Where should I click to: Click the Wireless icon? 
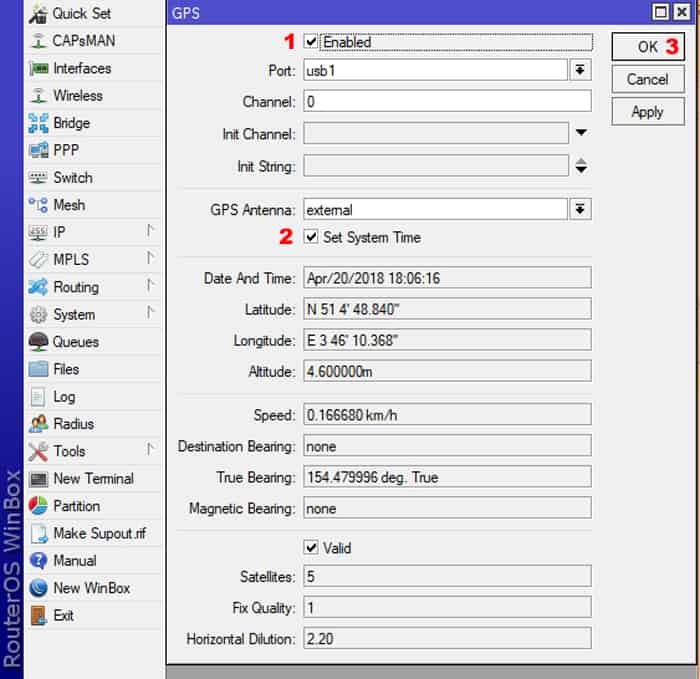point(38,96)
